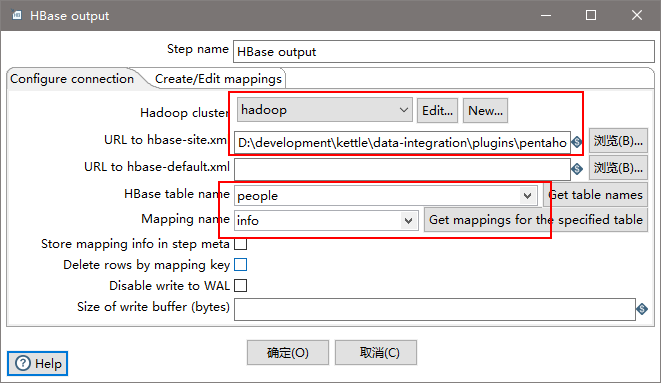Click variable icon beside hbase-default.xml URL field
661x383 pixels.
coord(577,169)
